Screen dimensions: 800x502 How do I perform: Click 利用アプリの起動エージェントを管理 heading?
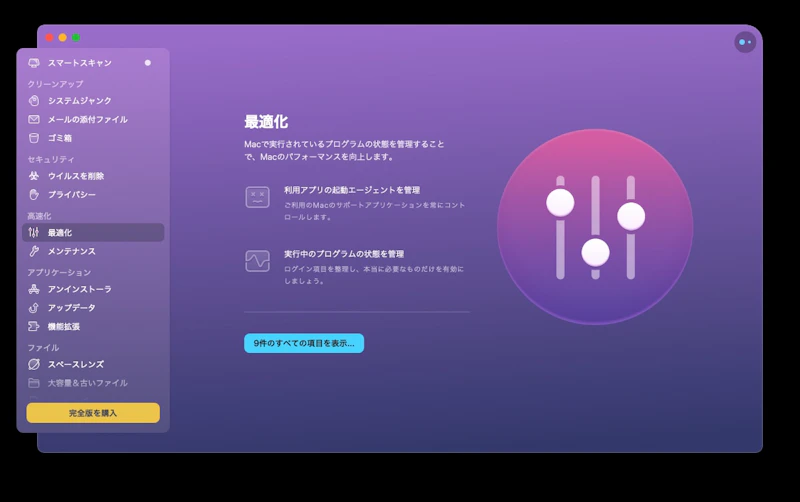[x=352, y=190]
